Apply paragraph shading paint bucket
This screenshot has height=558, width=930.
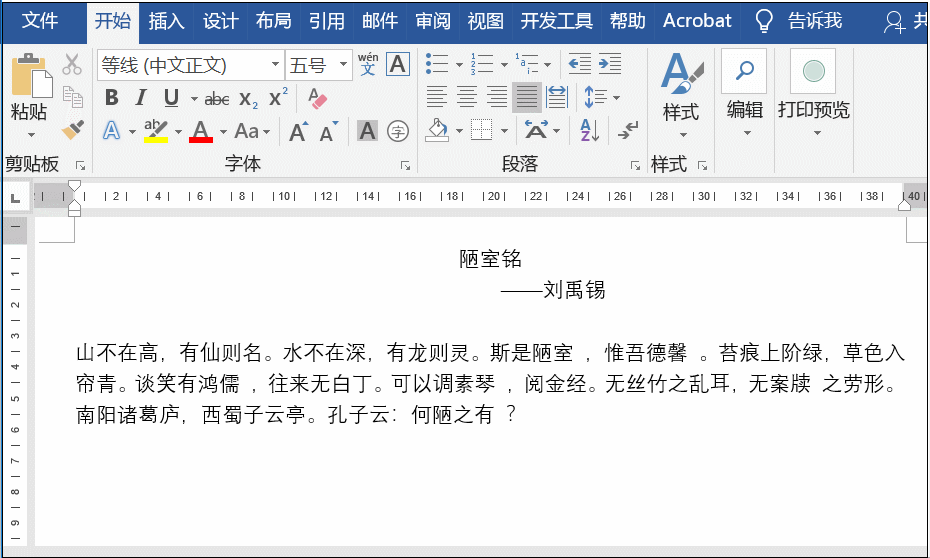click(437, 130)
